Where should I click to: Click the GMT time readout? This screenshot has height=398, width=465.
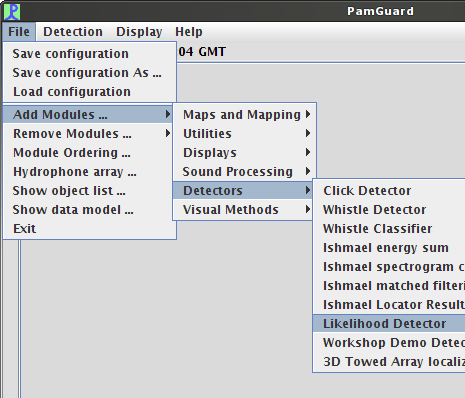tap(202, 52)
